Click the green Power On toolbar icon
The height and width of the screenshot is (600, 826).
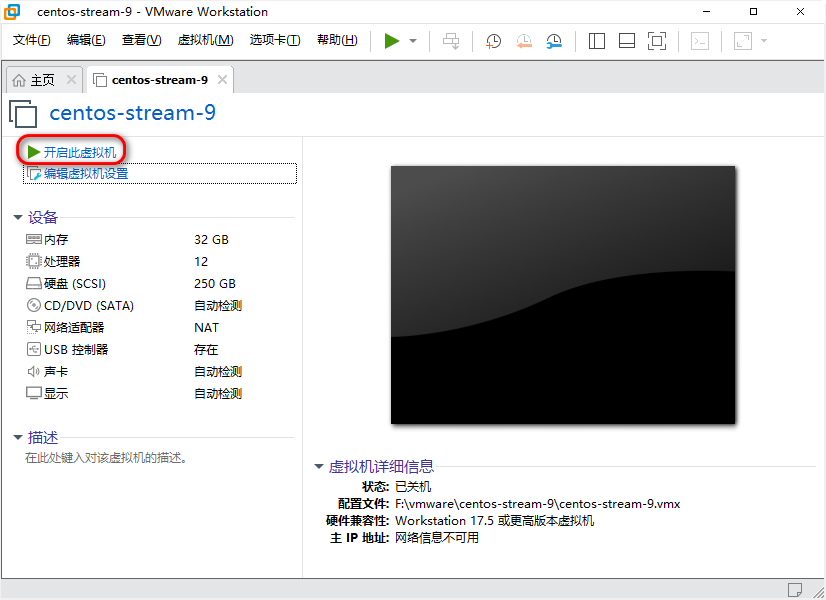391,41
